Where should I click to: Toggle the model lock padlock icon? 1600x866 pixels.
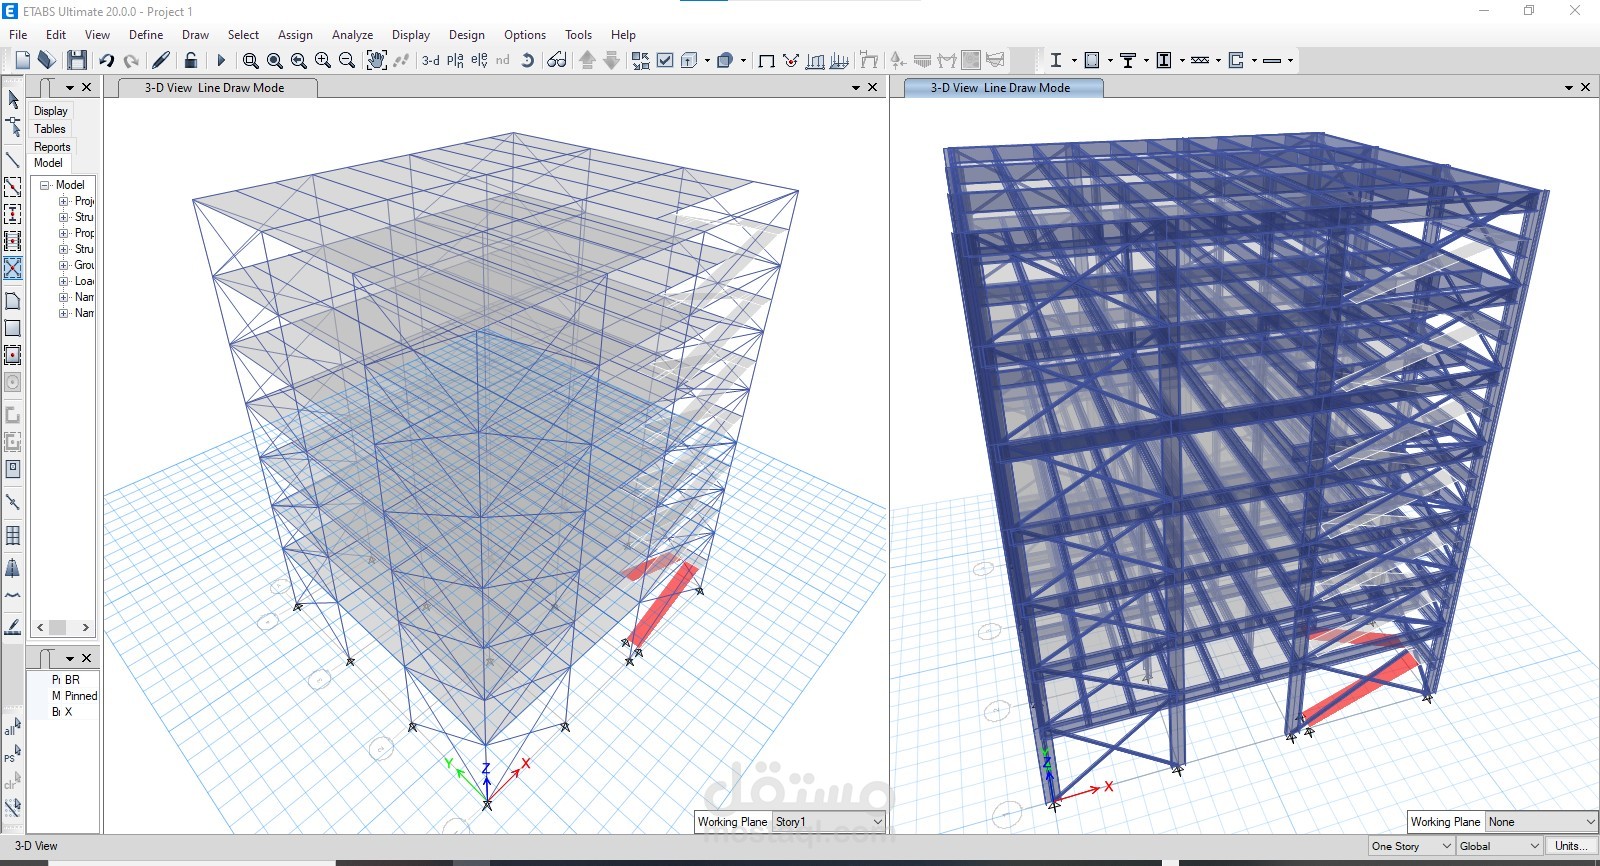[191, 61]
